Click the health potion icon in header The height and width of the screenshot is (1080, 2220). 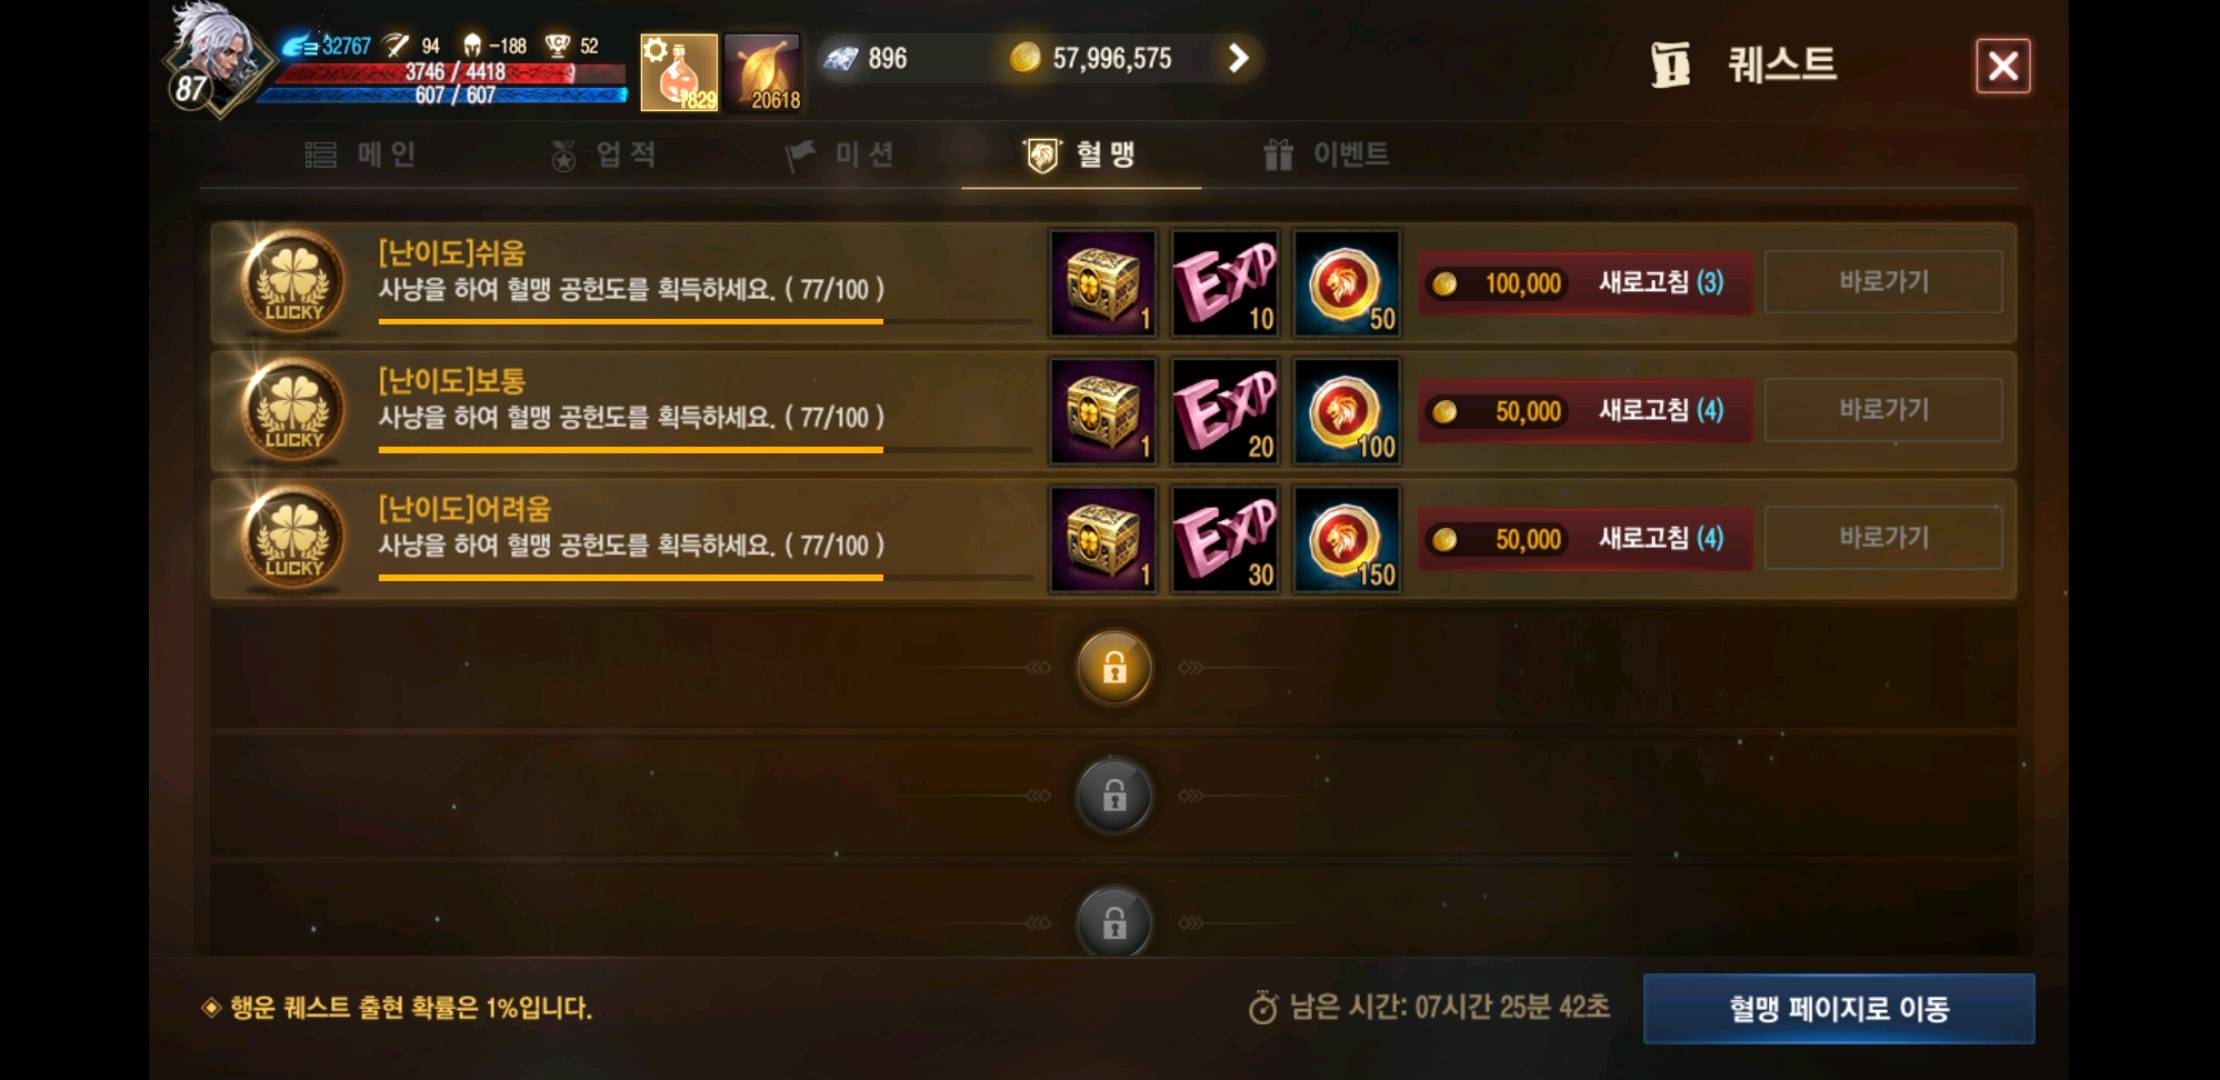pyautogui.click(x=679, y=72)
